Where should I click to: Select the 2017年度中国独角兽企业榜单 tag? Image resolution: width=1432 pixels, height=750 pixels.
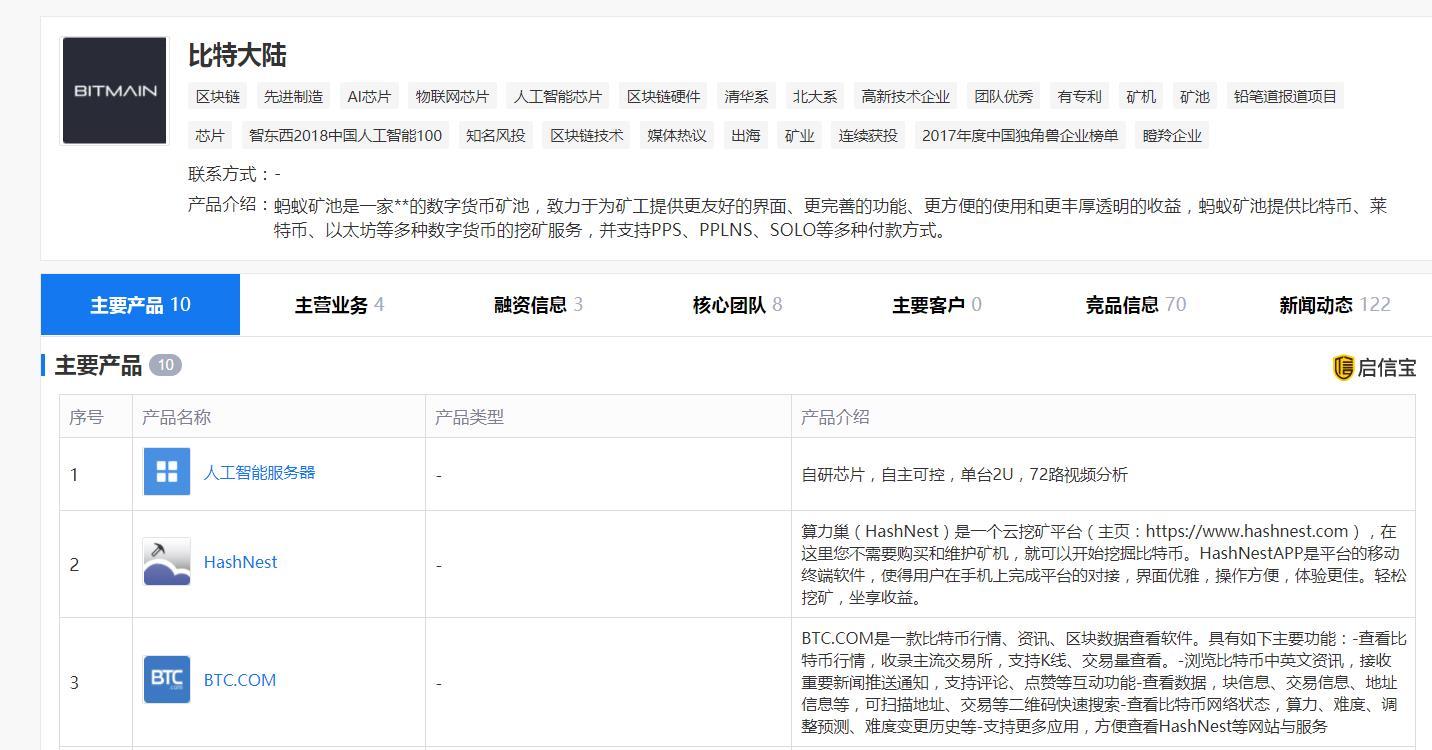1020,135
